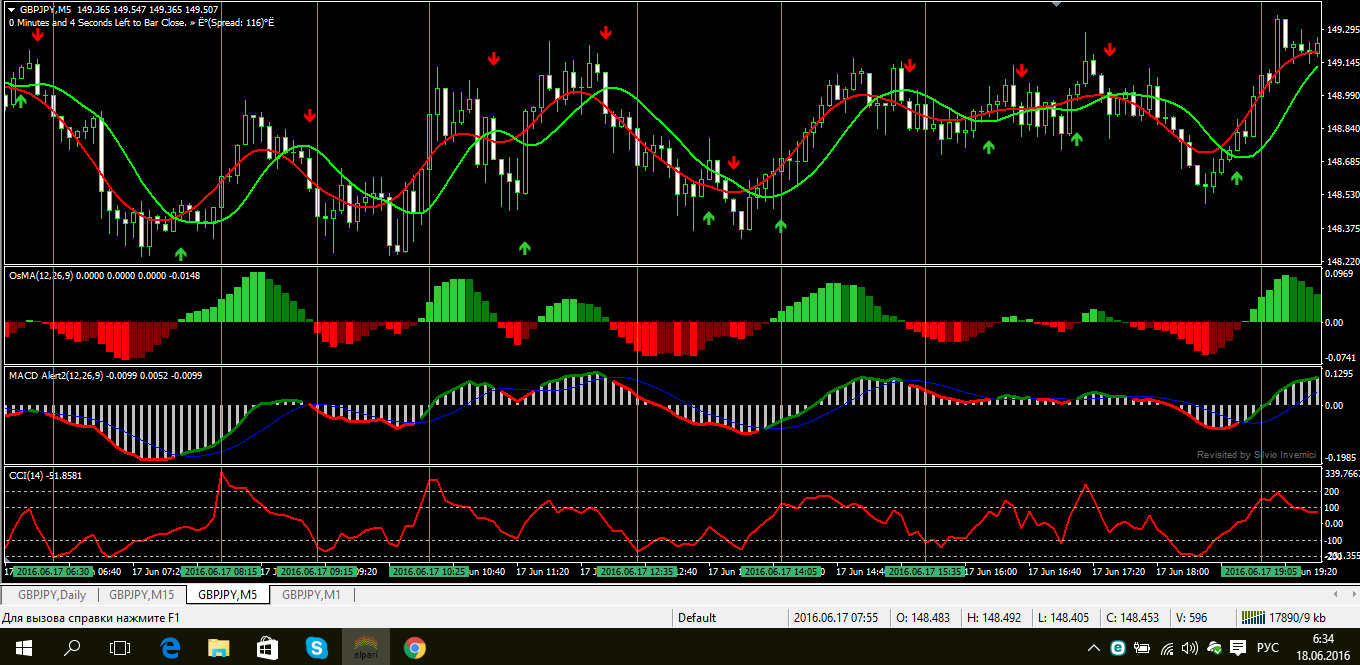1360x665 pixels.
Task: Launch Skype from the taskbar
Action: click(317, 648)
